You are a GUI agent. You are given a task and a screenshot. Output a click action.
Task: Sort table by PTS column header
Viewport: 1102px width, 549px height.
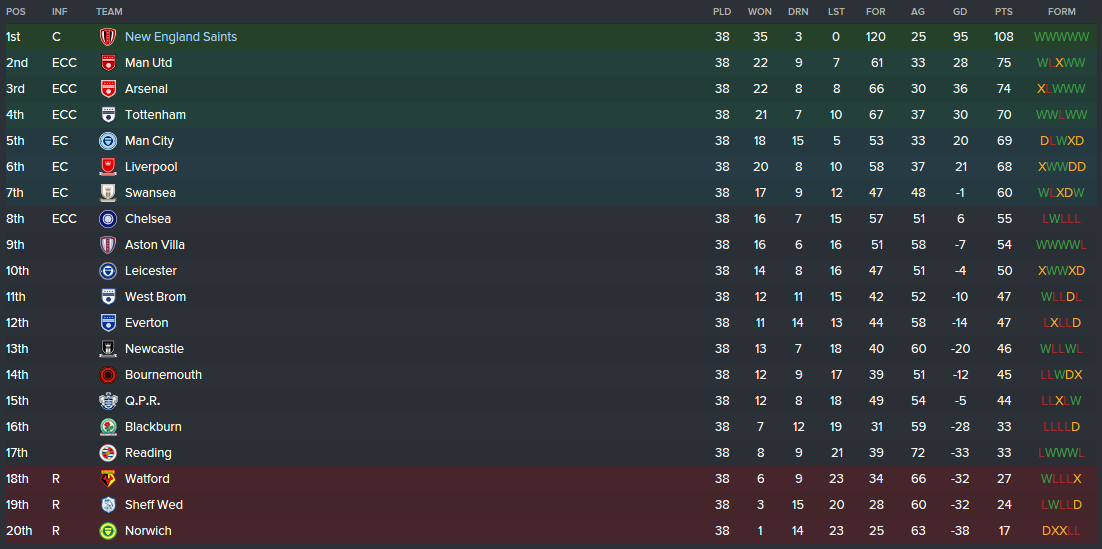(x=1004, y=12)
